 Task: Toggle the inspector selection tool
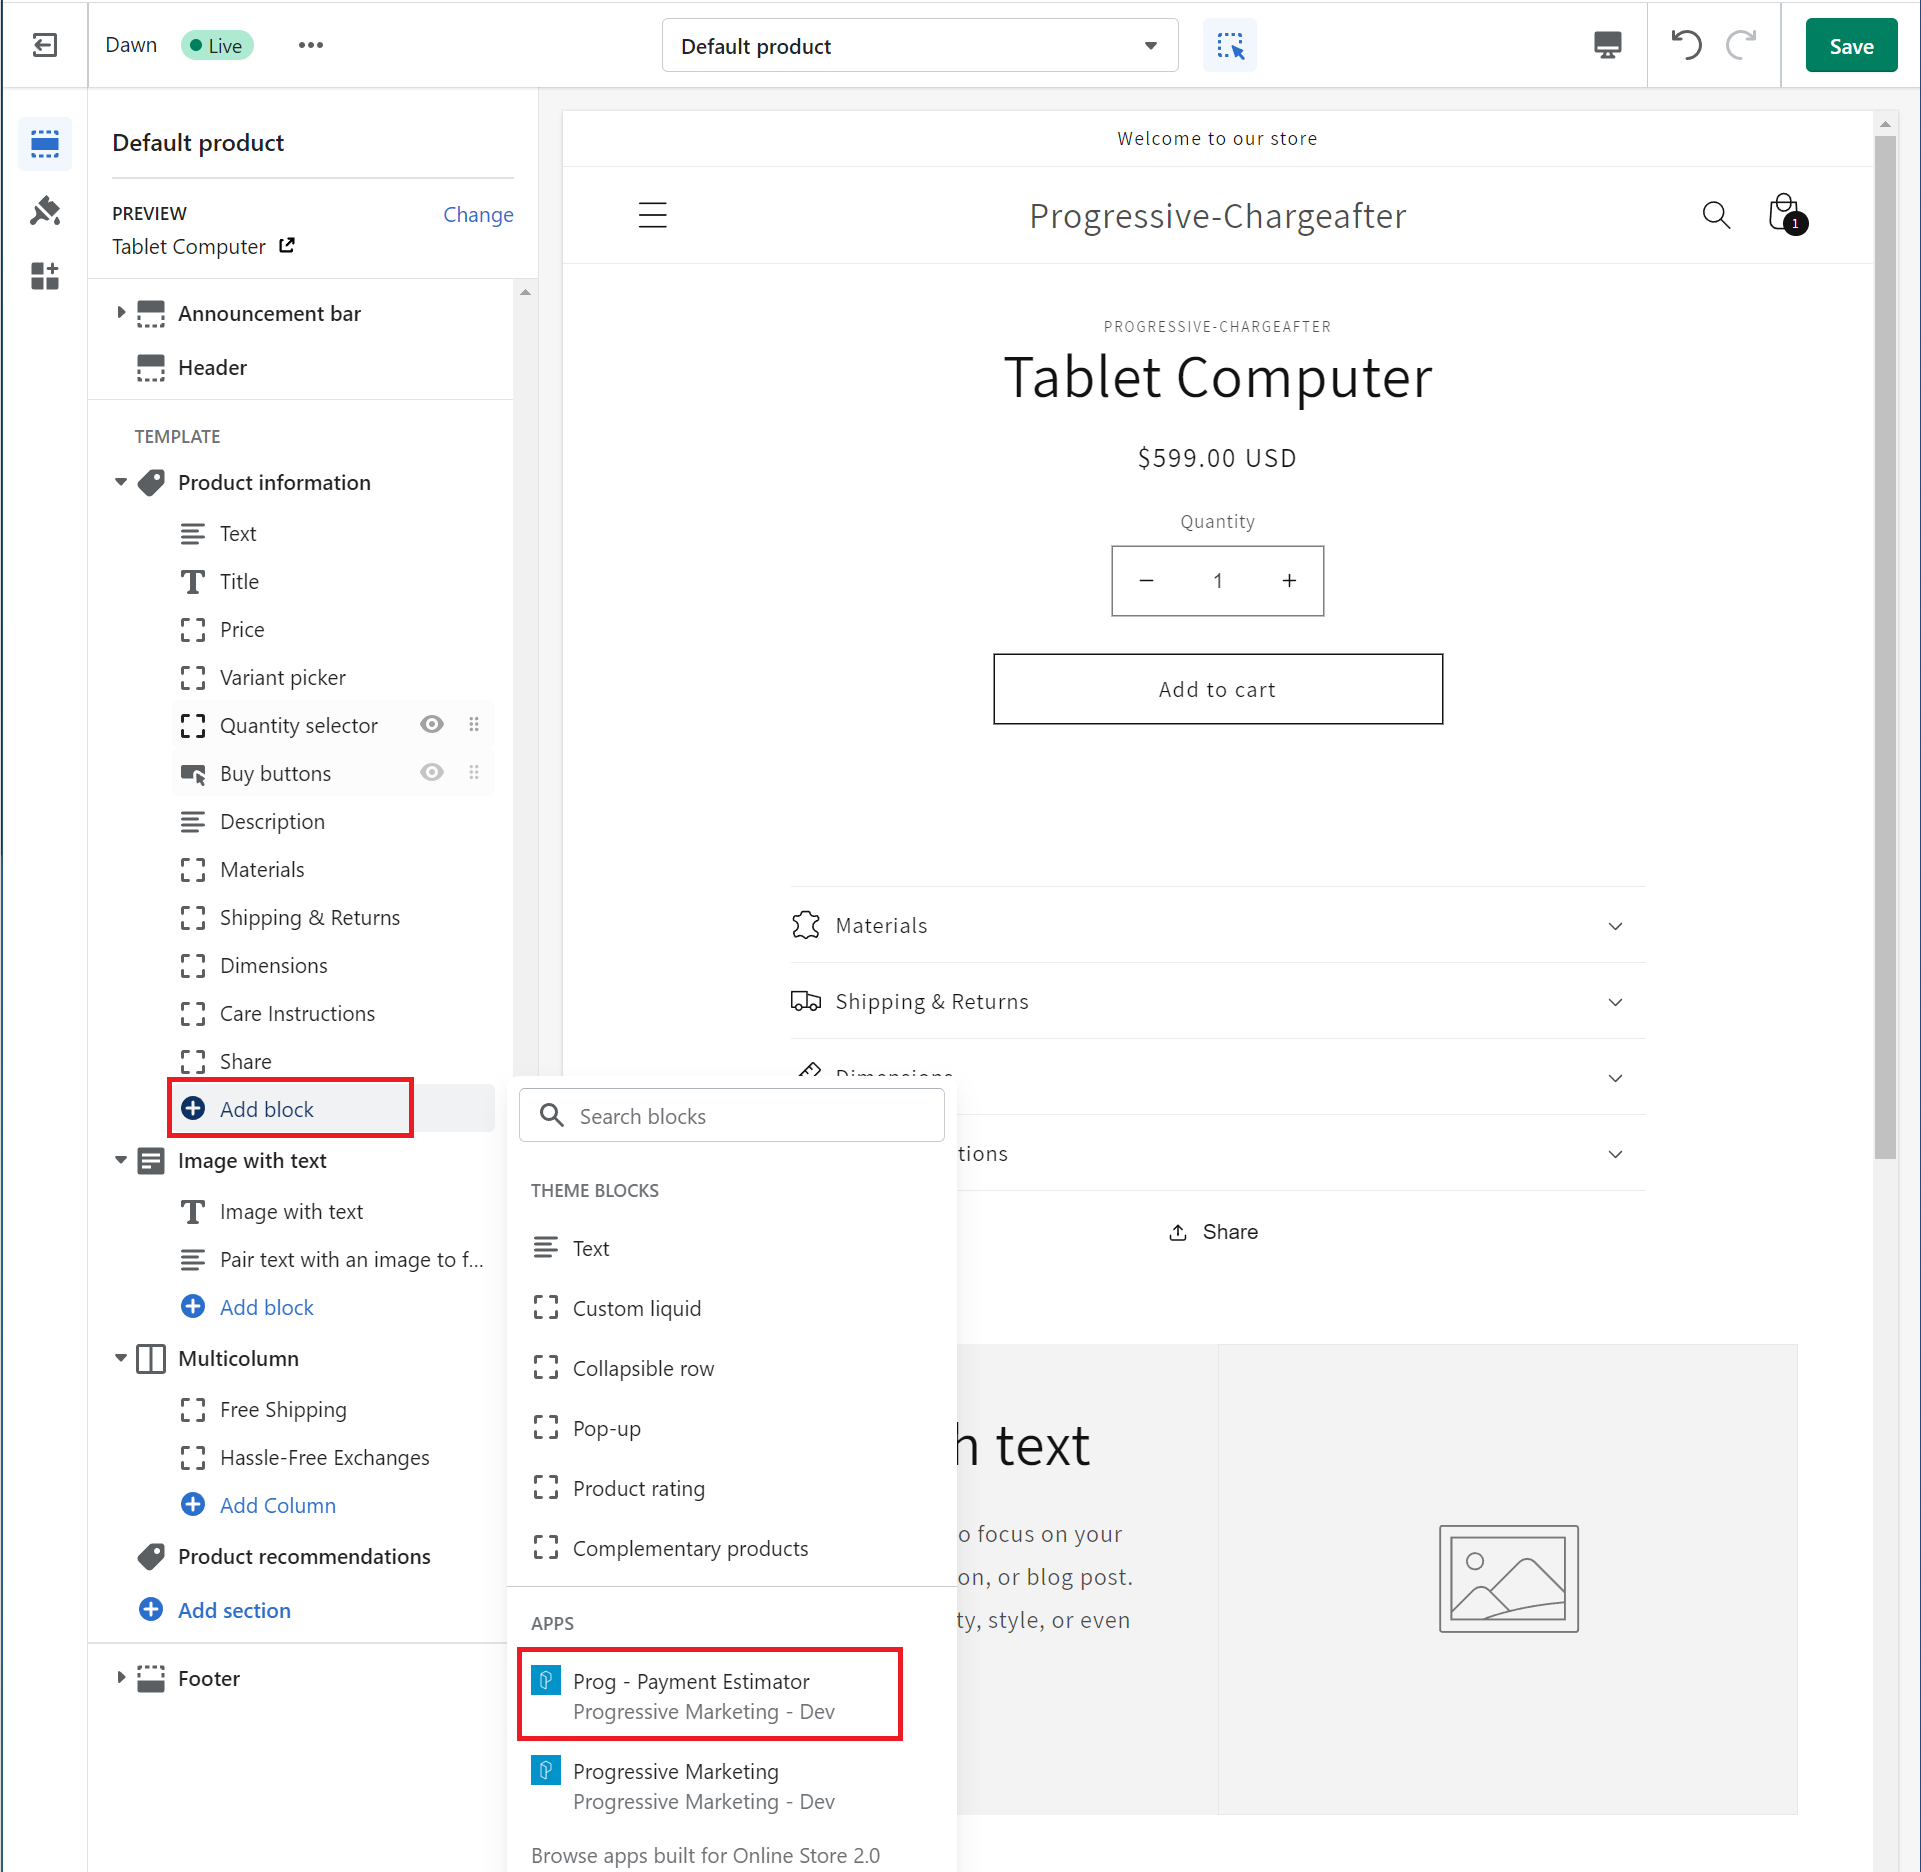tap(1229, 46)
